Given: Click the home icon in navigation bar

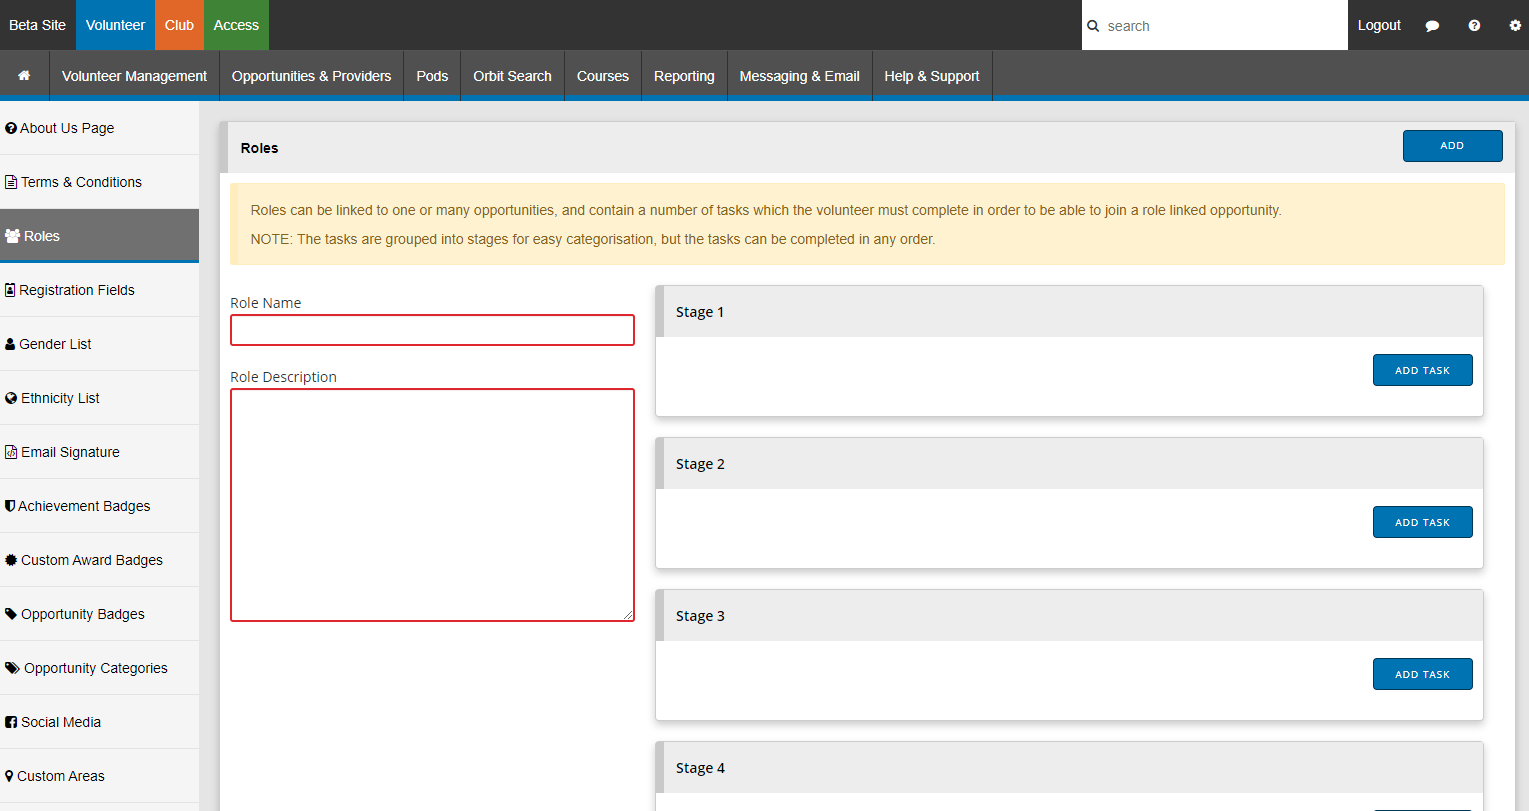Looking at the screenshot, I should coord(24,76).
